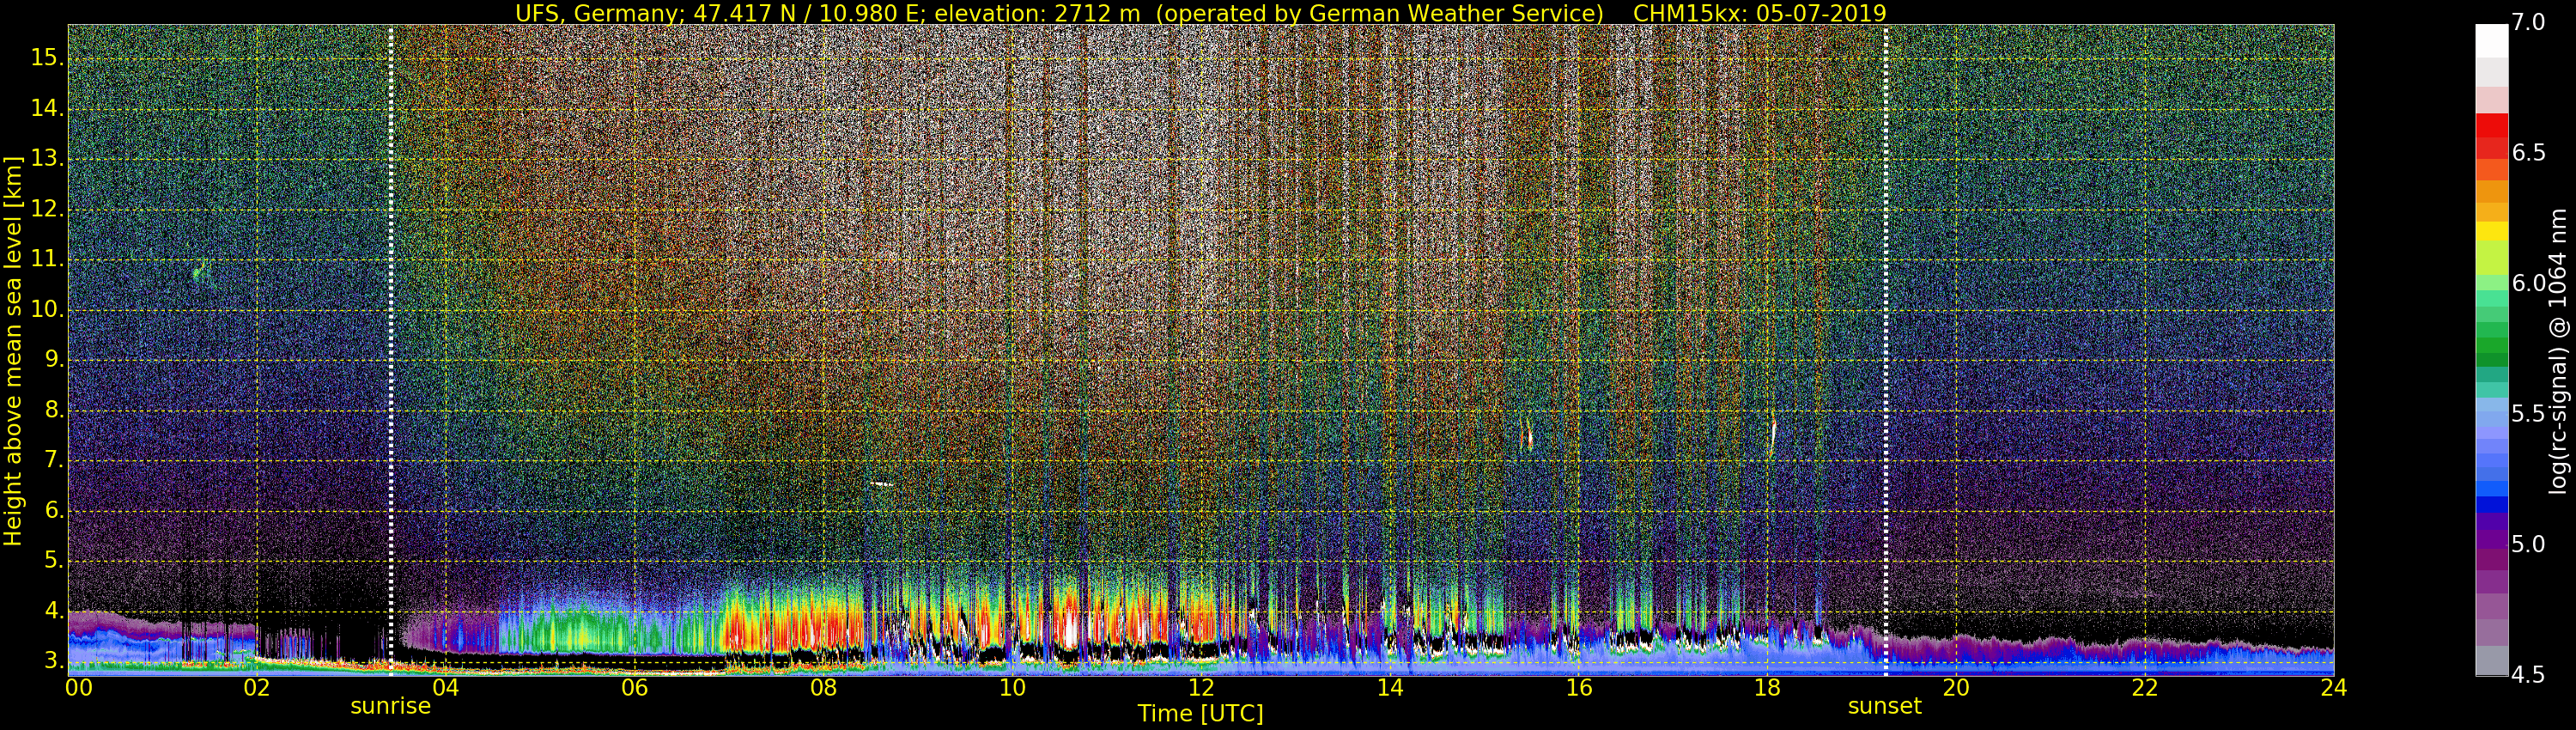Click the white streak near 18 UTC at 7.5 km
Image resolution: width=2576 pixels, height=730 pixels.
coord(1774,432)
